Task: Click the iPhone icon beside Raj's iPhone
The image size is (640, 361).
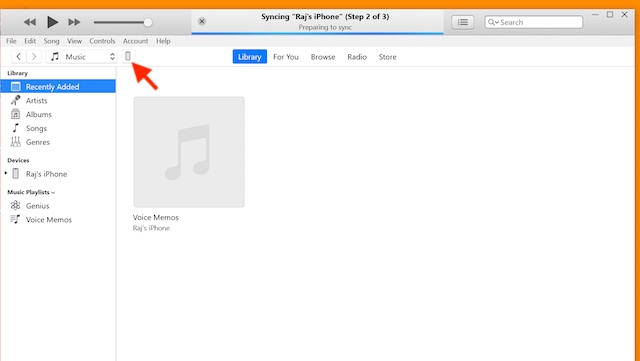Action: (x=16, y=174)
